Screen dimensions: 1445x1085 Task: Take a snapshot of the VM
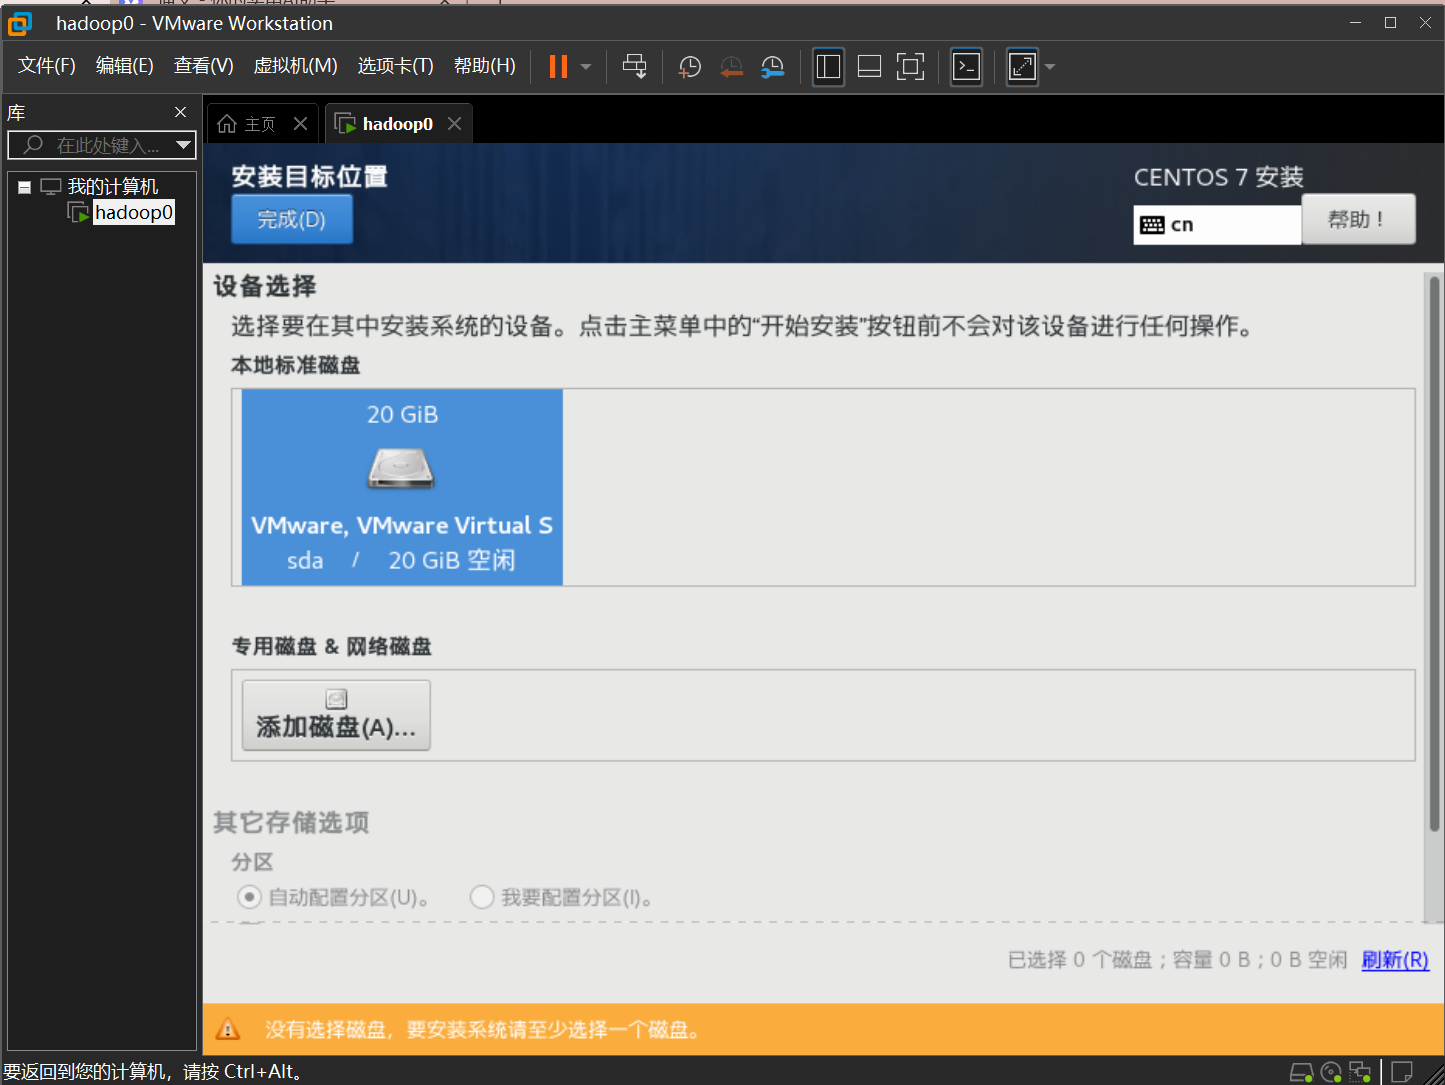tap(690, 67)
